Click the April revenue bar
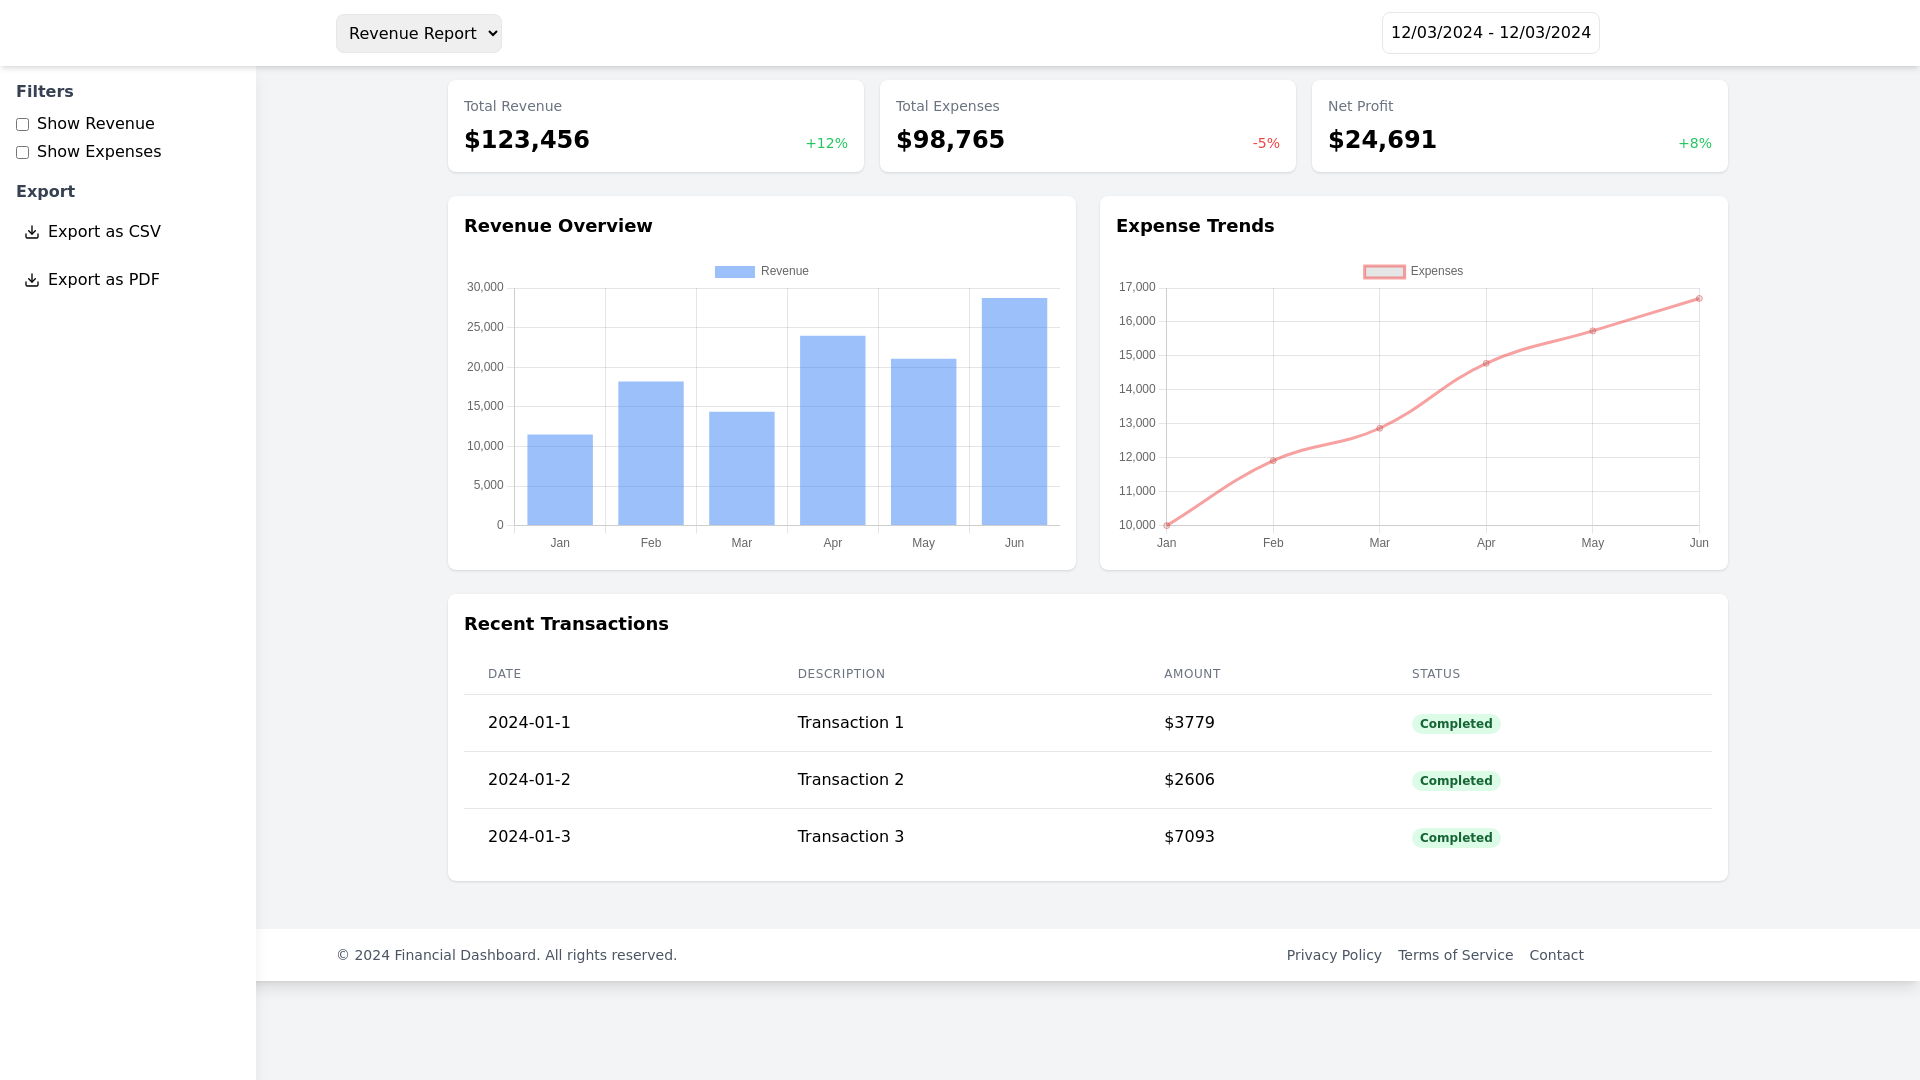This screenshot has width=1920, height=1080. point(832,430)
